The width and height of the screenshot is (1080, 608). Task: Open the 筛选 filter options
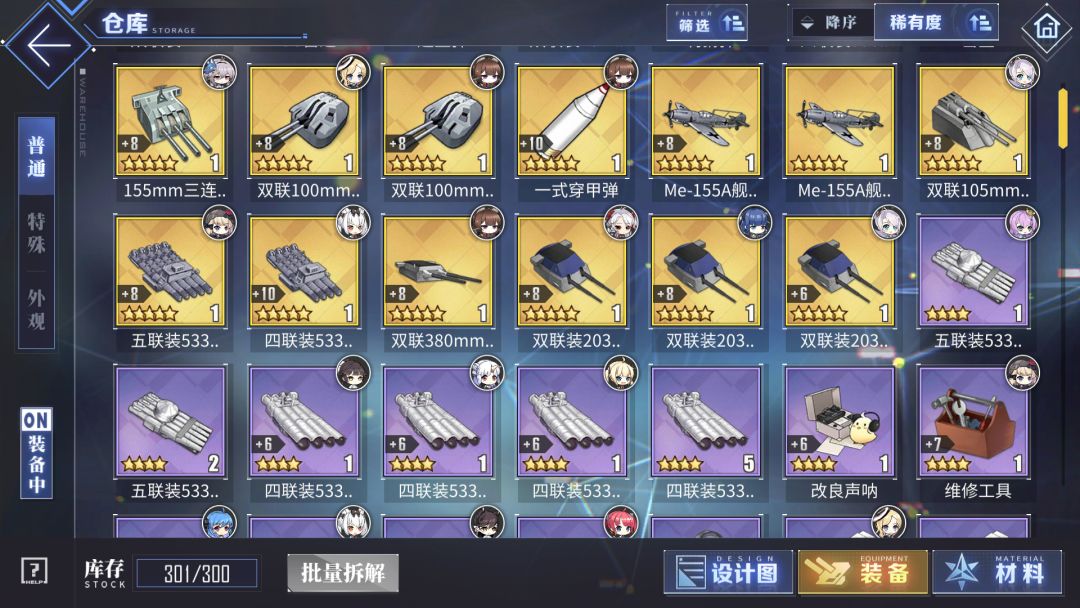coord(707,23)
